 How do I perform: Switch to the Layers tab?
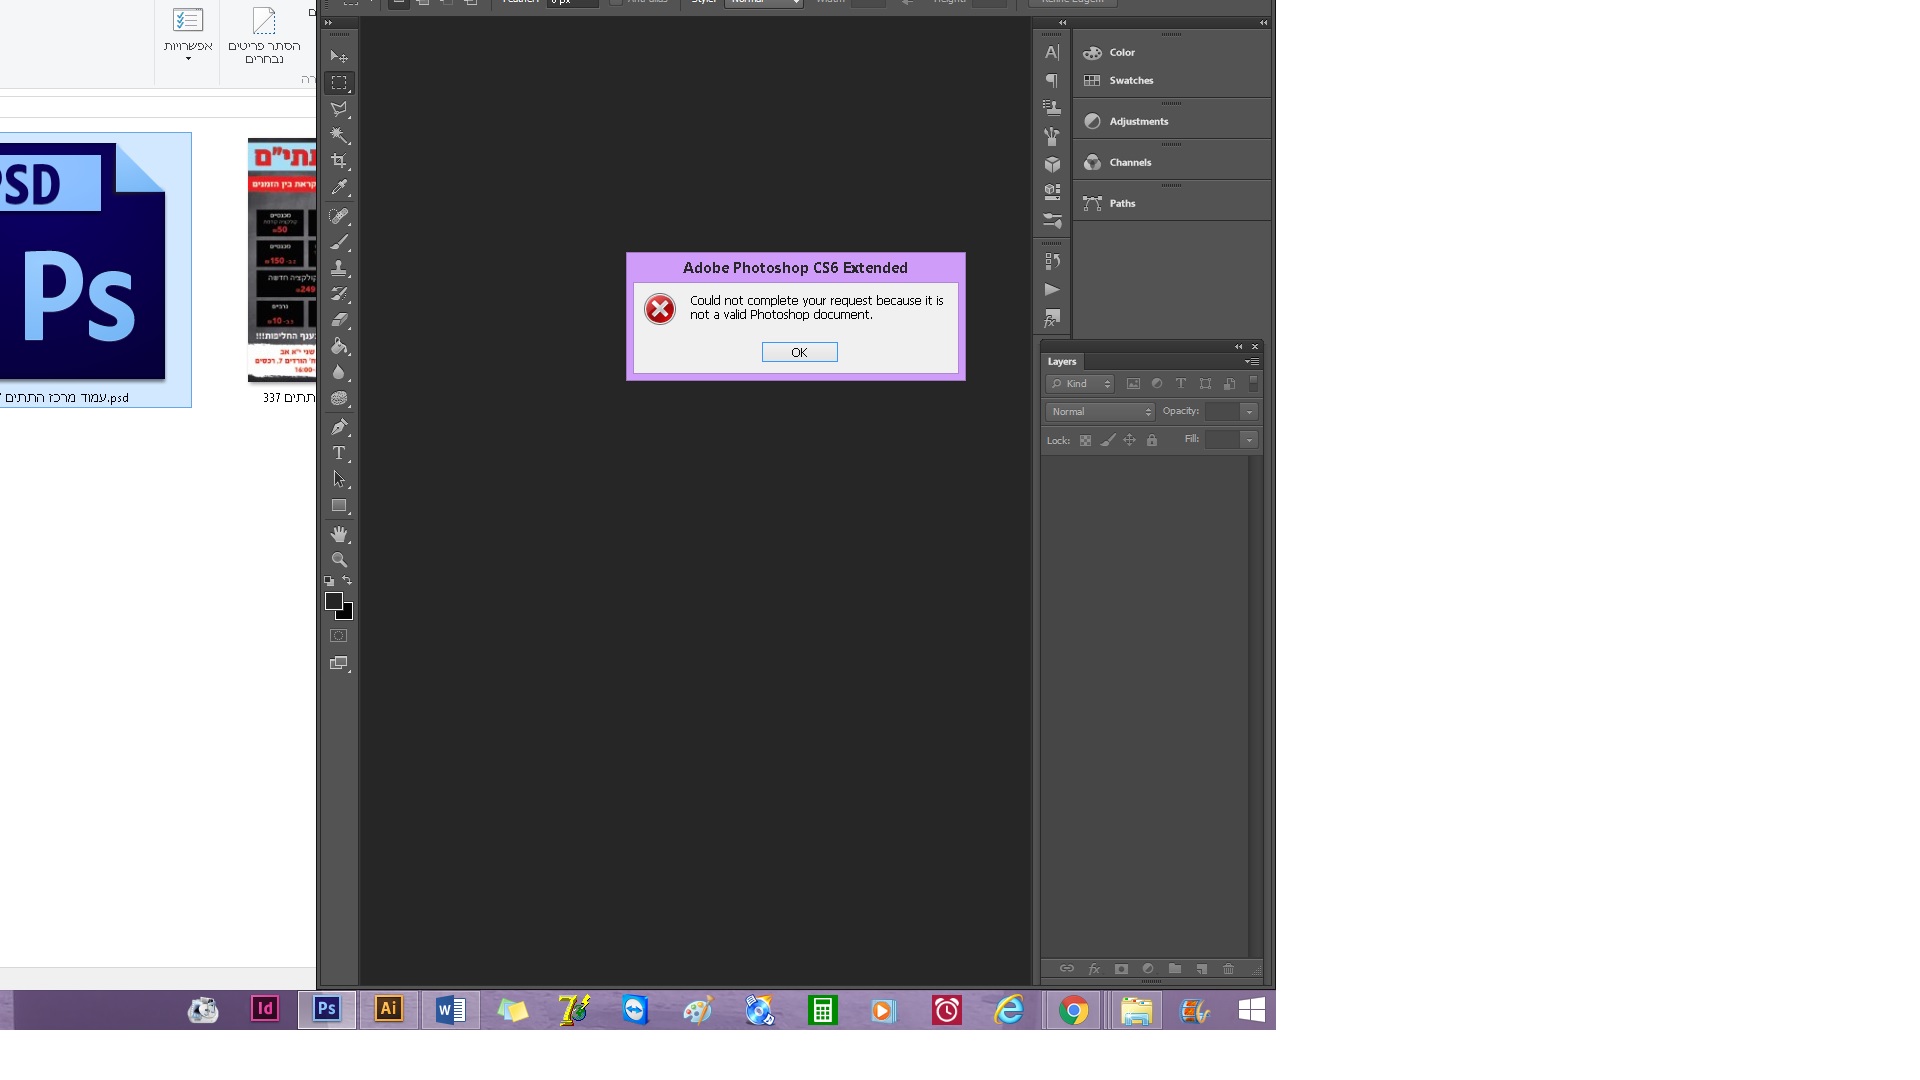click(x=1062, y=362)
